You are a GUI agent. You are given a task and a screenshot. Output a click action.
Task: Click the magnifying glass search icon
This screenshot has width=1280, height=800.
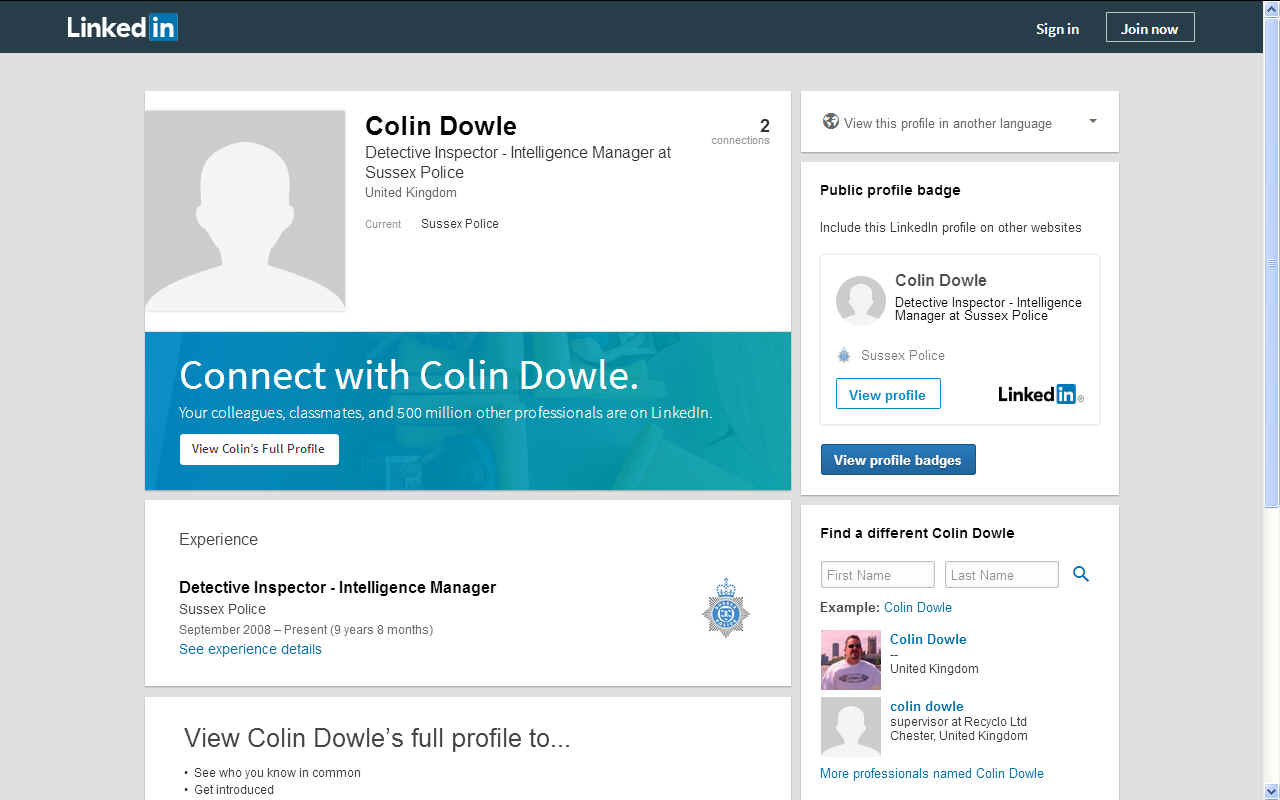[x=1081, y=574]
